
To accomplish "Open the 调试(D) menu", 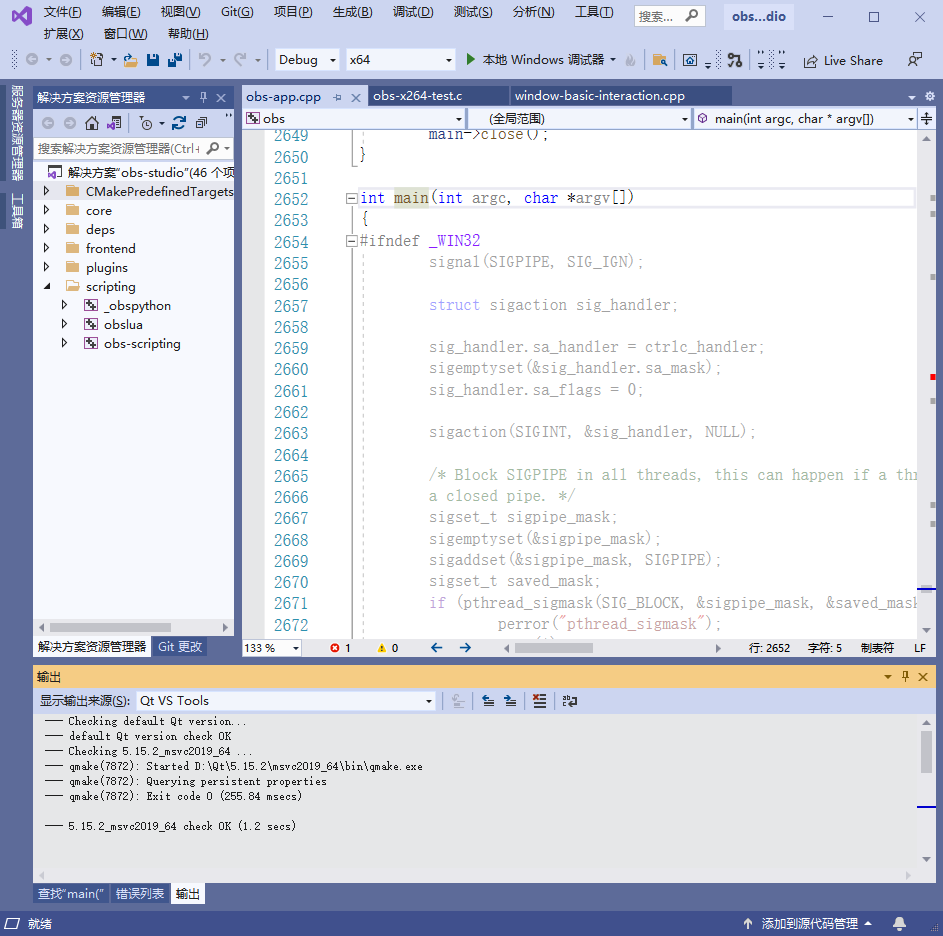I will pyautogui.click(x=413, y=12).
